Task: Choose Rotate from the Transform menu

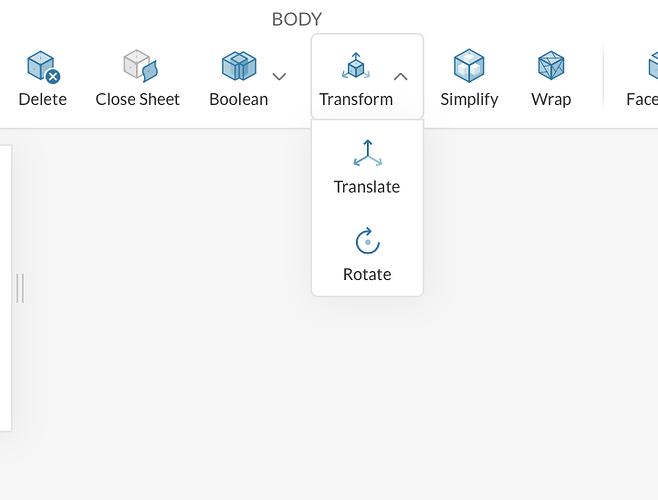Action: [x=367, y=274]
